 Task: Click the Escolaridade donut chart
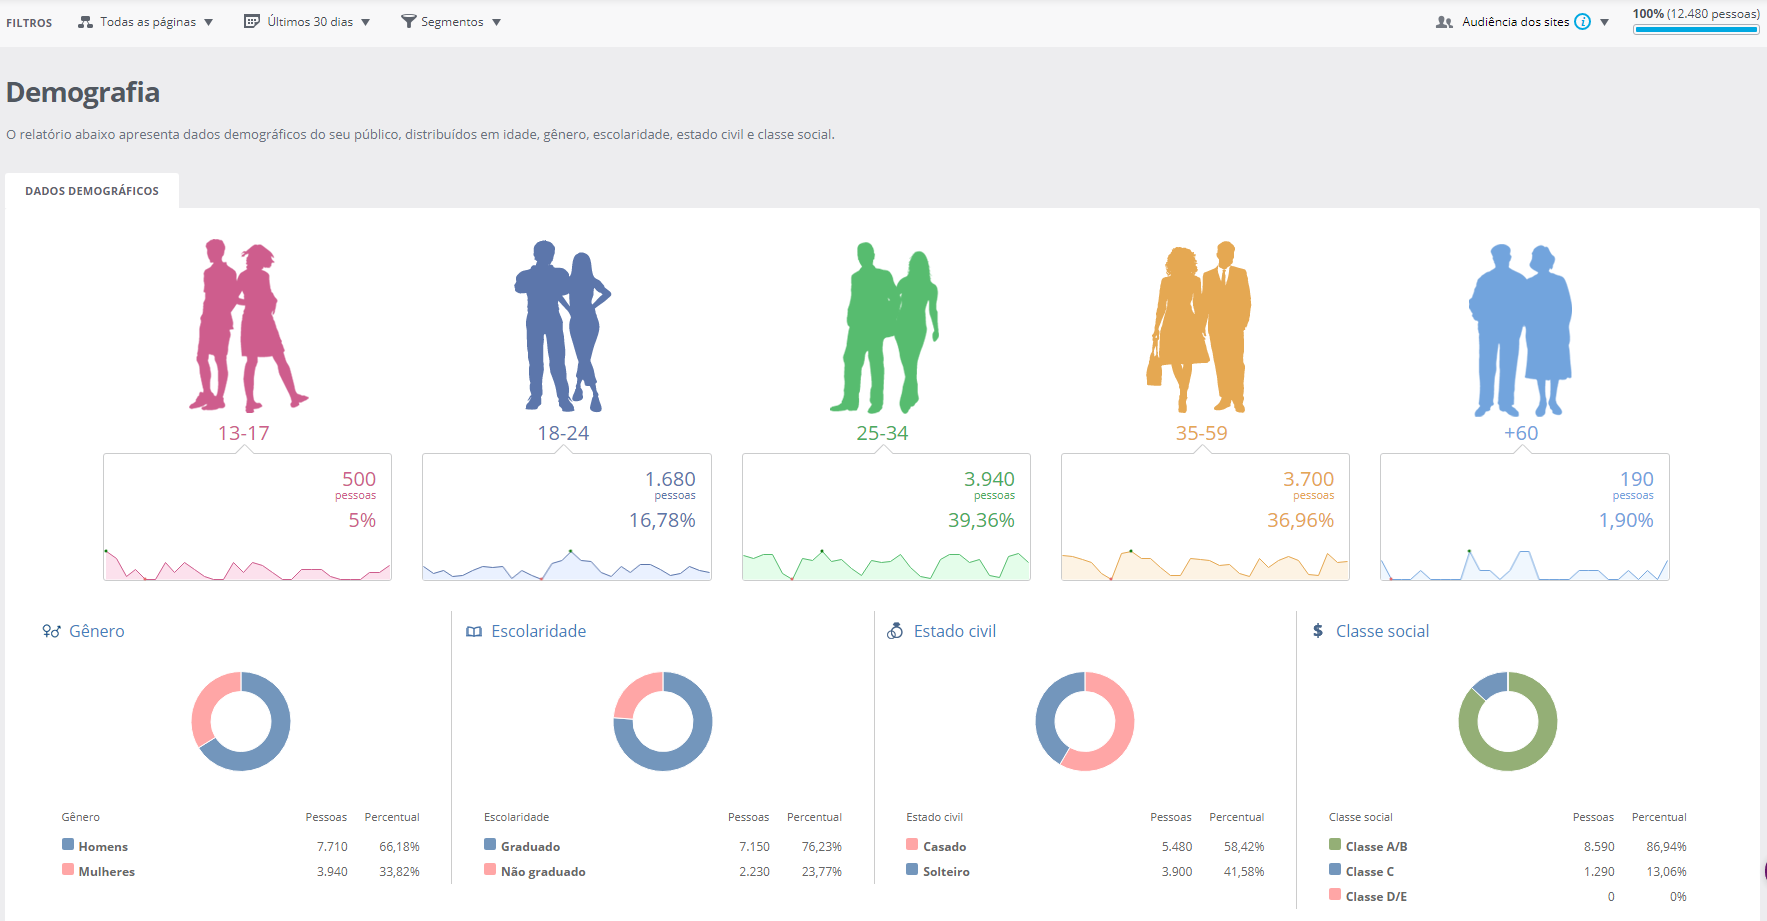[x=663, y=721]
